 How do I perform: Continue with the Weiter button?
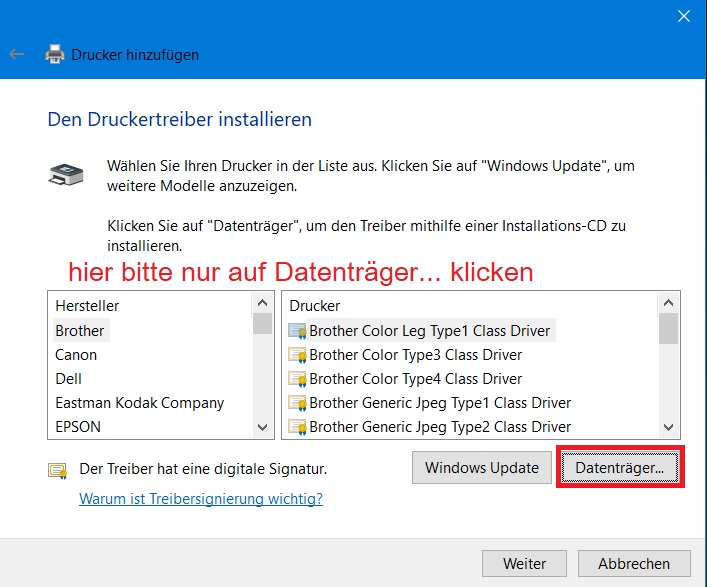pyautogui.click(x=524, y=564)
